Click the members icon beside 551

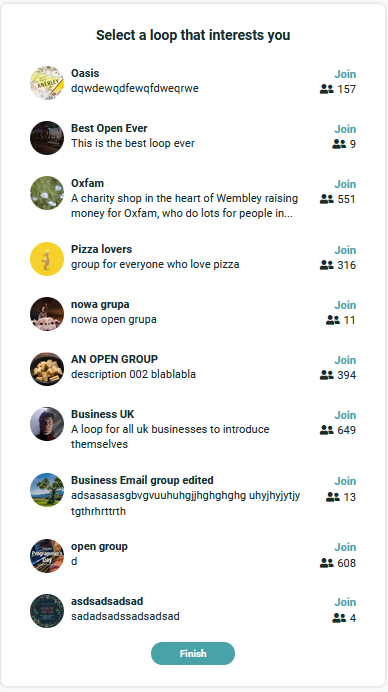coord(327,199)
